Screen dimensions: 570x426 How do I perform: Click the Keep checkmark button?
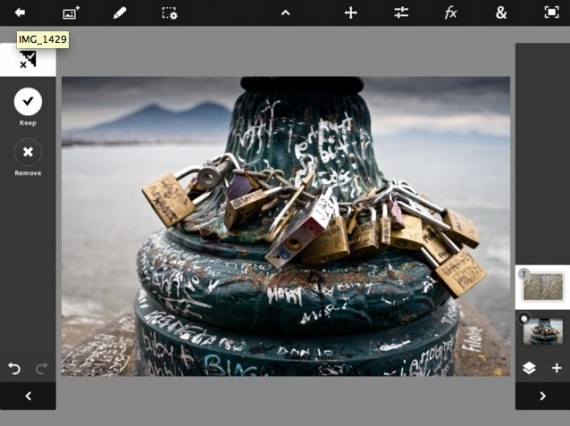pos(28,101)
